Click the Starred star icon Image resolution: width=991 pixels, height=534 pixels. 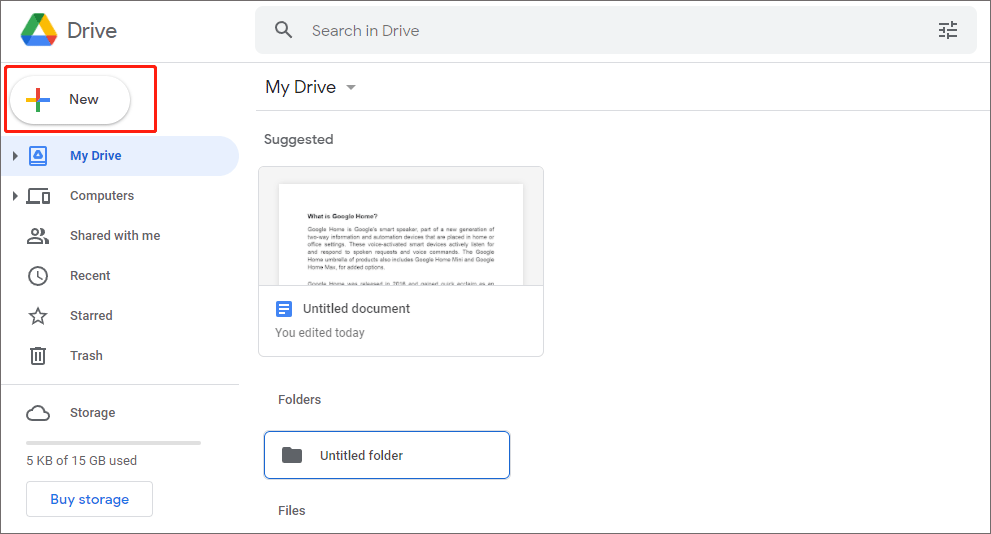point(38,315)
